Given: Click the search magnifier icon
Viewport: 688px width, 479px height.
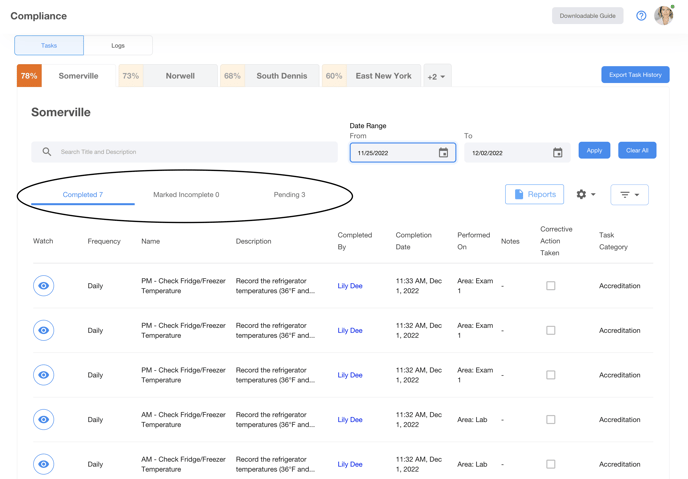Looking at the screenshot, I should pos(47,152).
